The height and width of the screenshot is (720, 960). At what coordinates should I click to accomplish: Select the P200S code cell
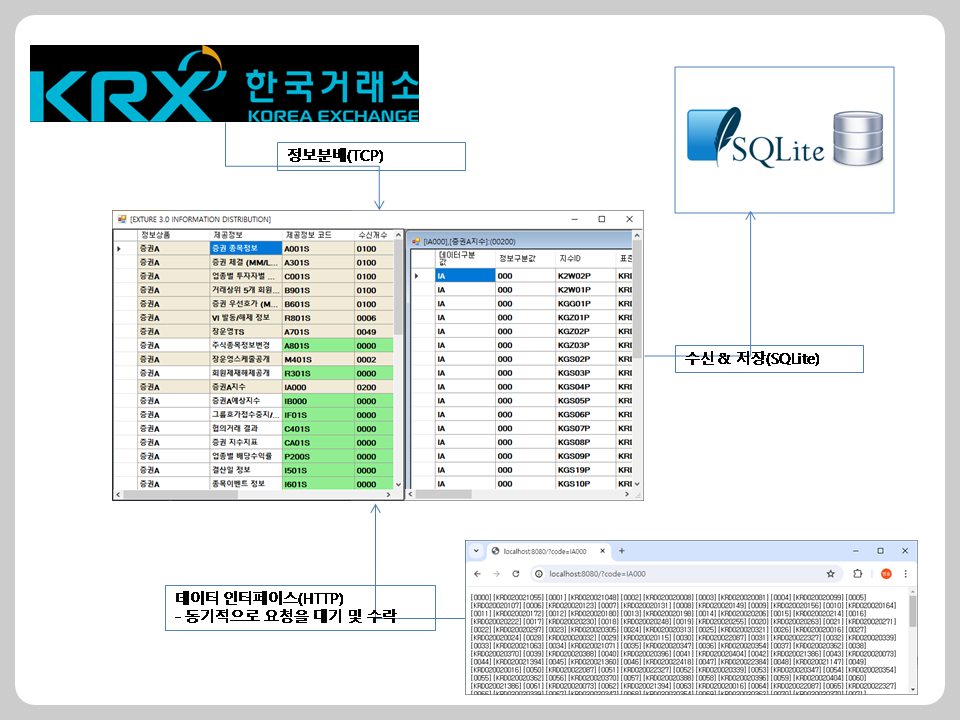click(318, 456)
